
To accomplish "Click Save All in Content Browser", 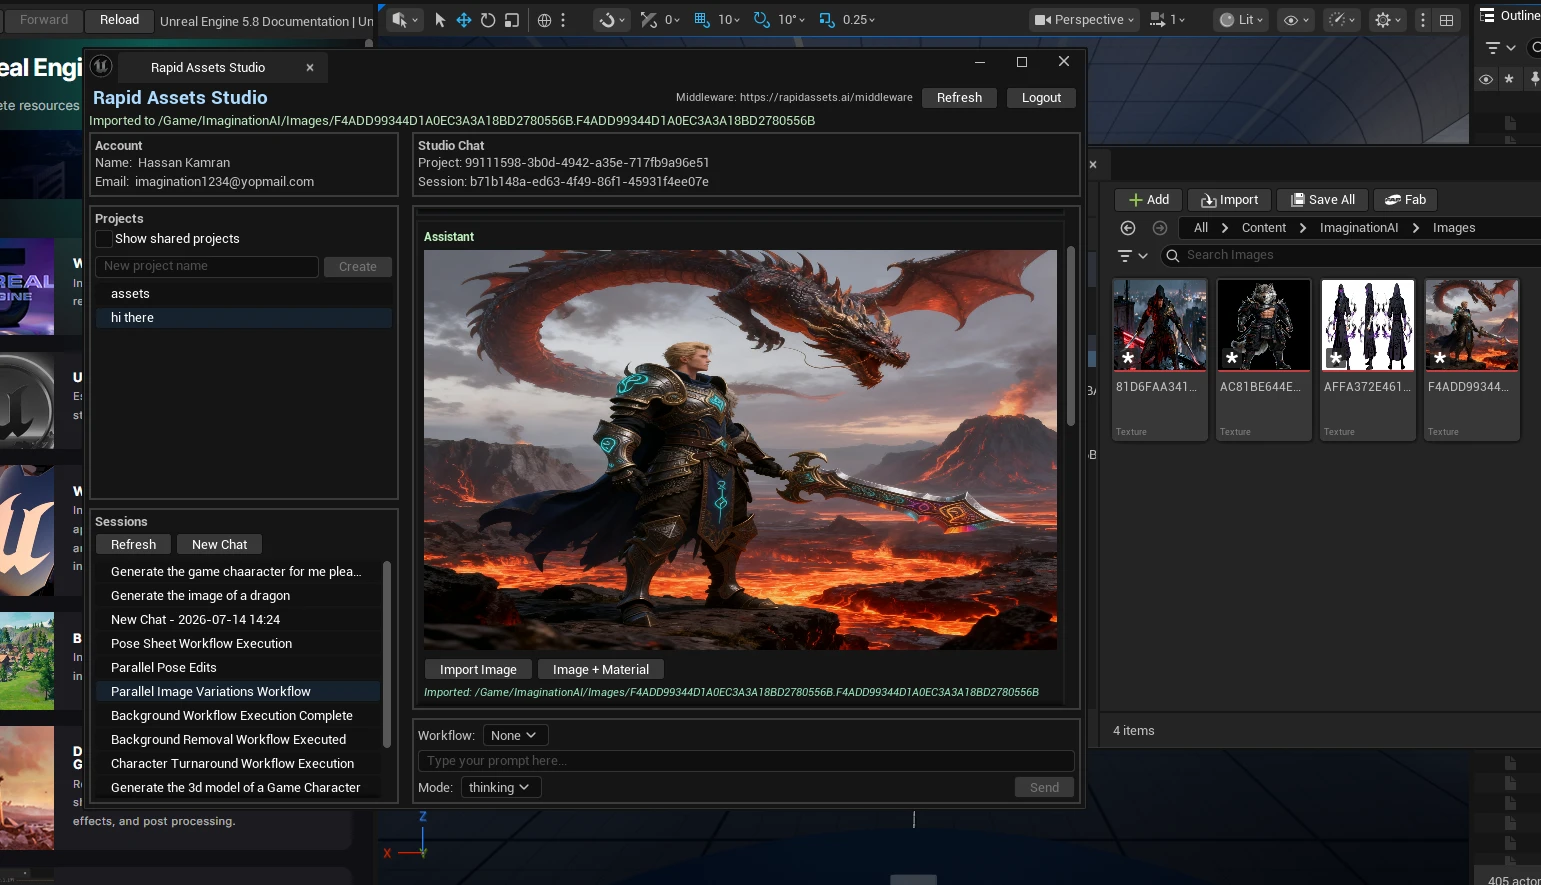I will (1322, 200).
